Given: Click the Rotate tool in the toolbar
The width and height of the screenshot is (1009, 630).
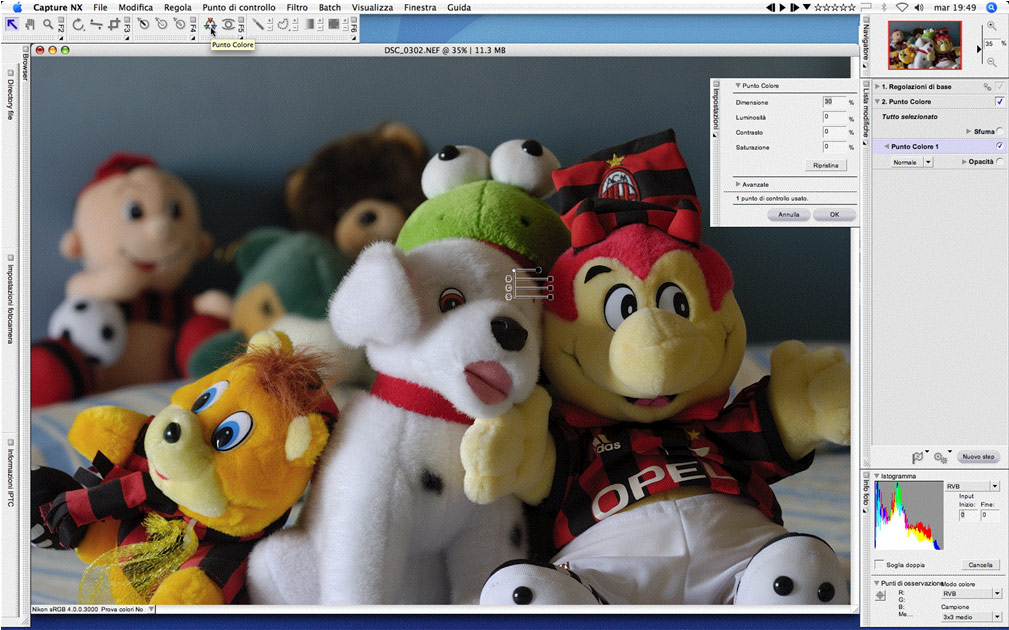Looking at the screenshot, I should (x=79, y=25).
